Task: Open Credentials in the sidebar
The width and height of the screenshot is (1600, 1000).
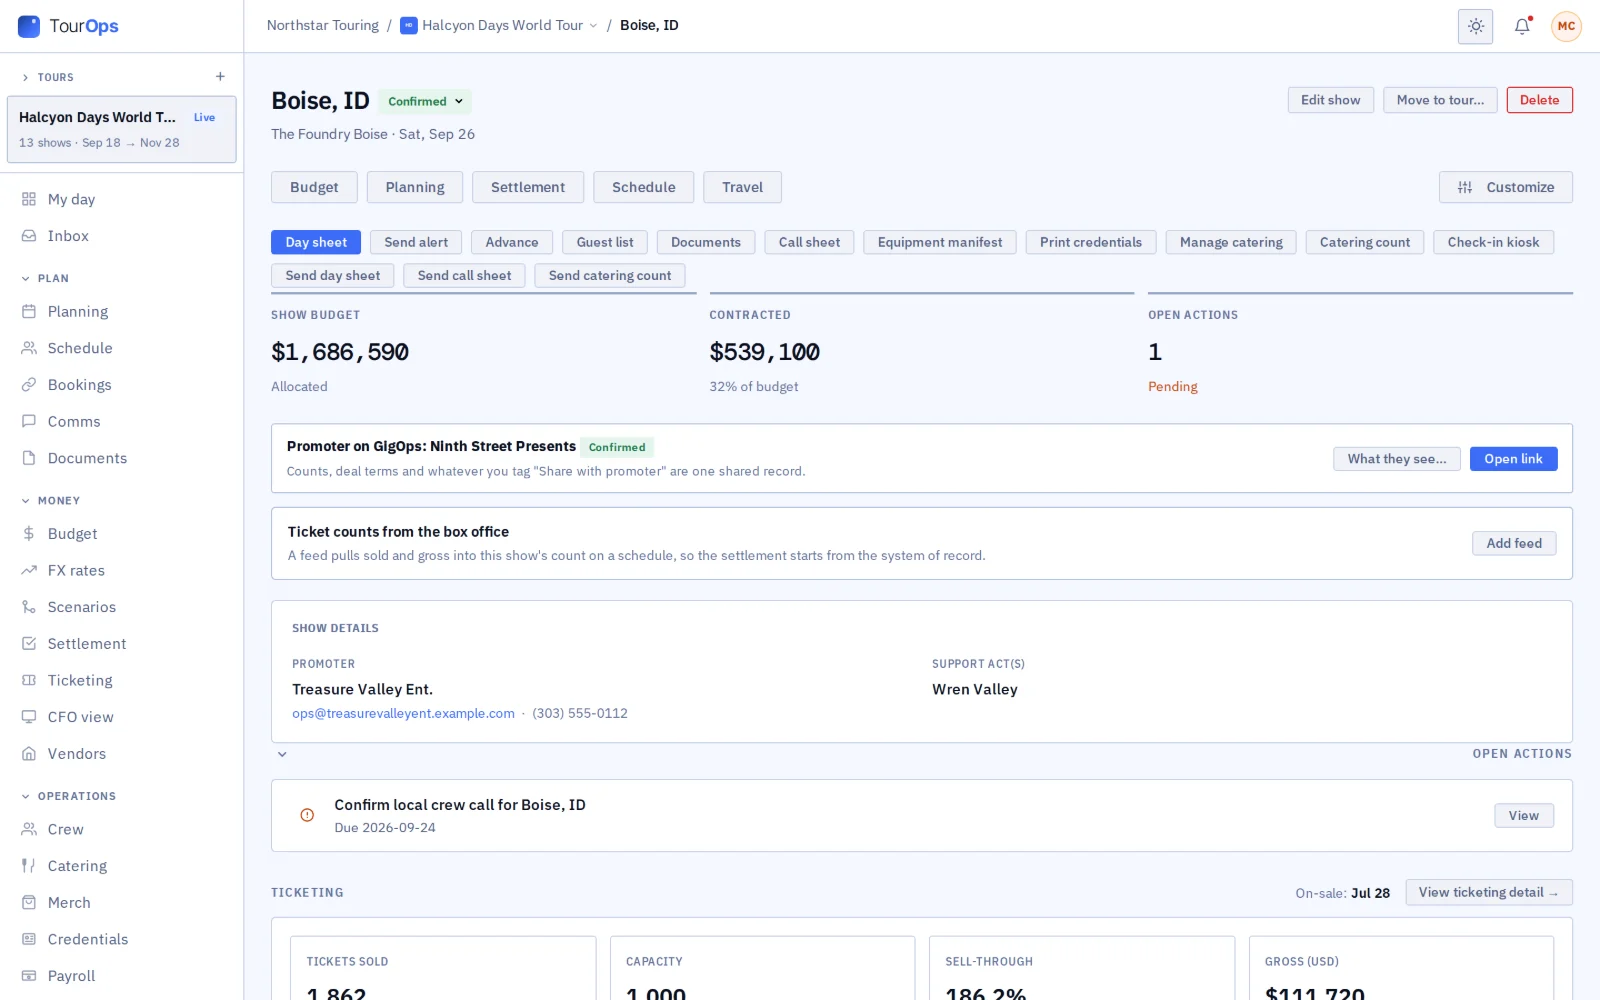Action: 121,939
